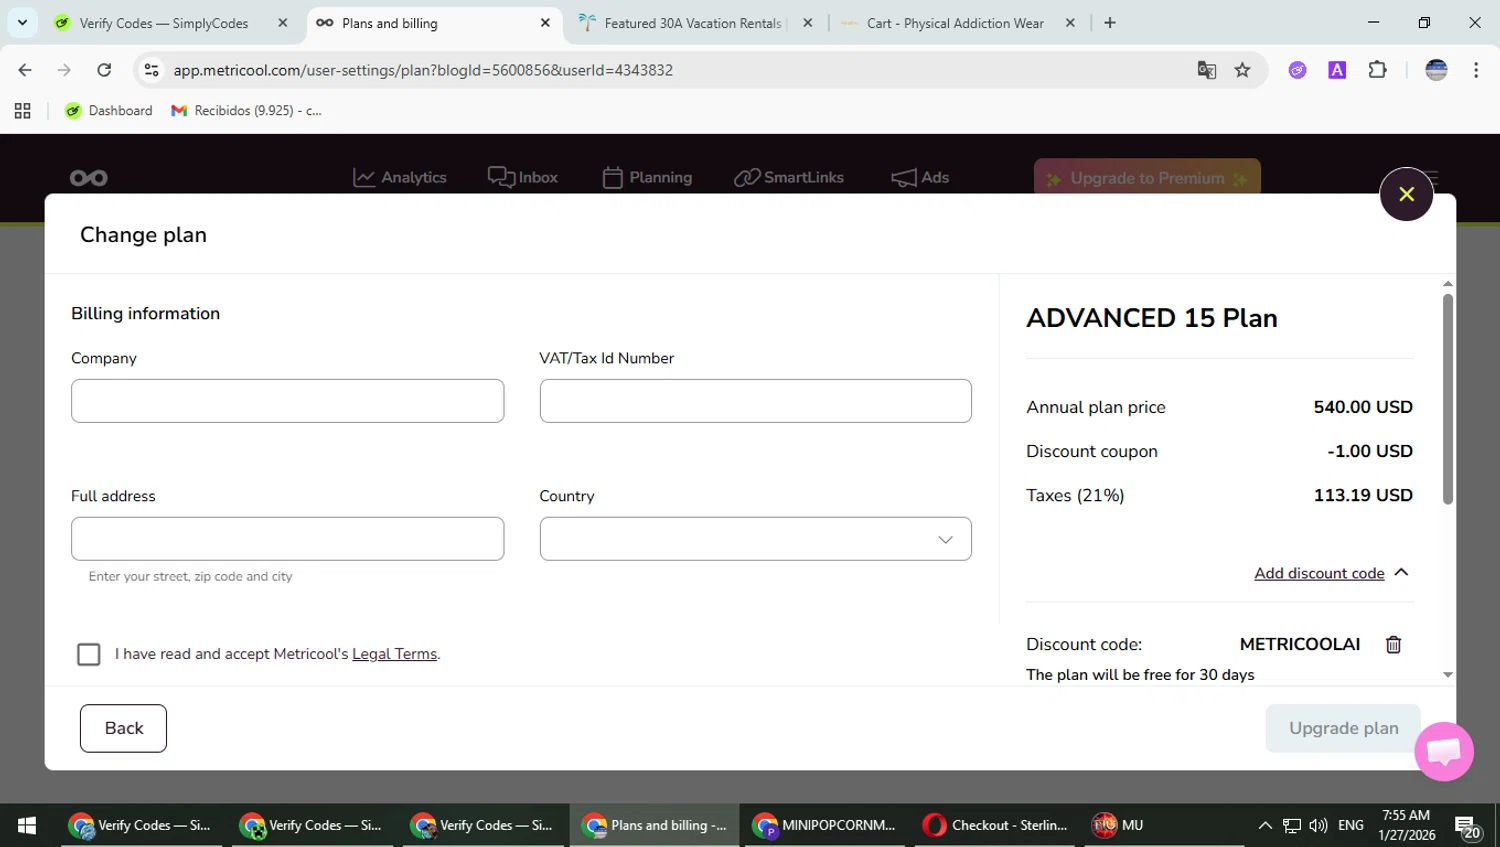View site information icon
1500x847 pixels.
(x=152, y=70)
